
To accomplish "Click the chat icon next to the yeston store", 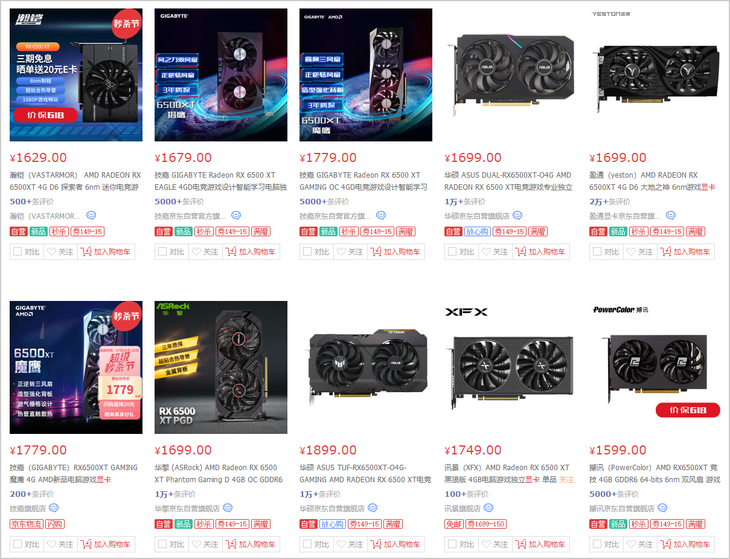I will [671, 216].
